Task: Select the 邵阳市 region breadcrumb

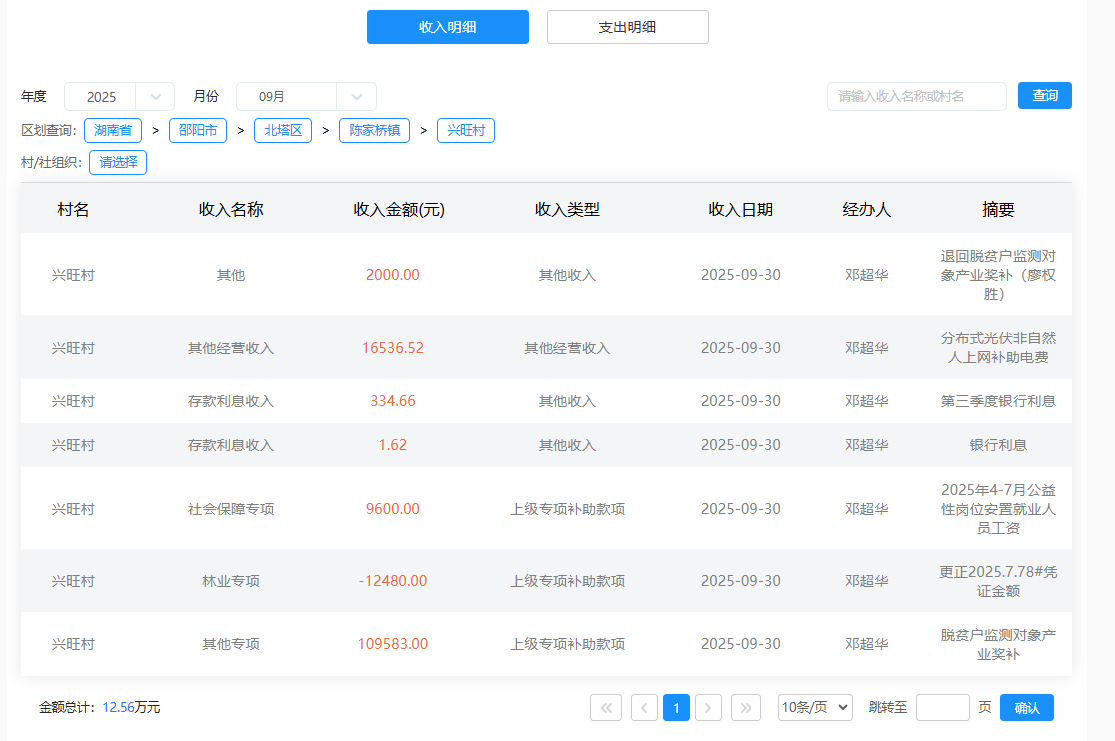Action: [x=197, y=131]
